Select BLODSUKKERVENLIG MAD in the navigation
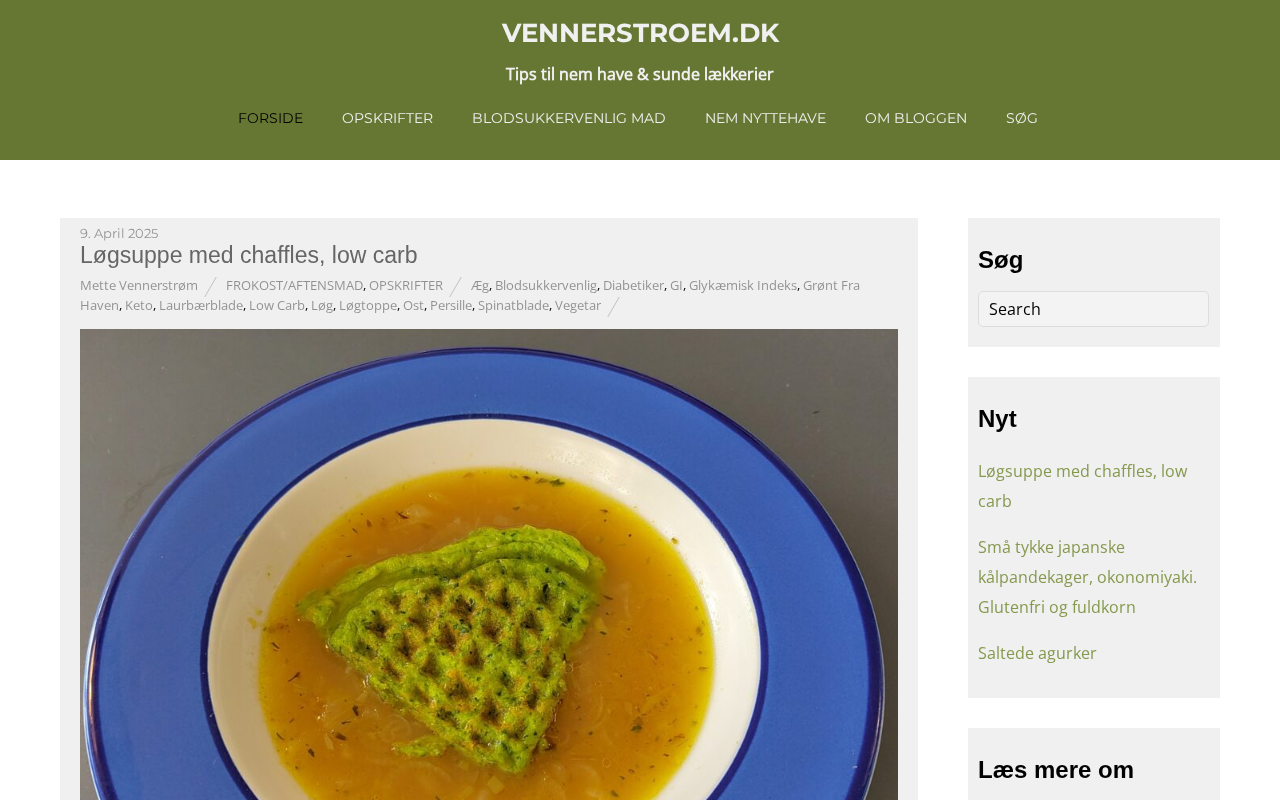 click(568, 118)
